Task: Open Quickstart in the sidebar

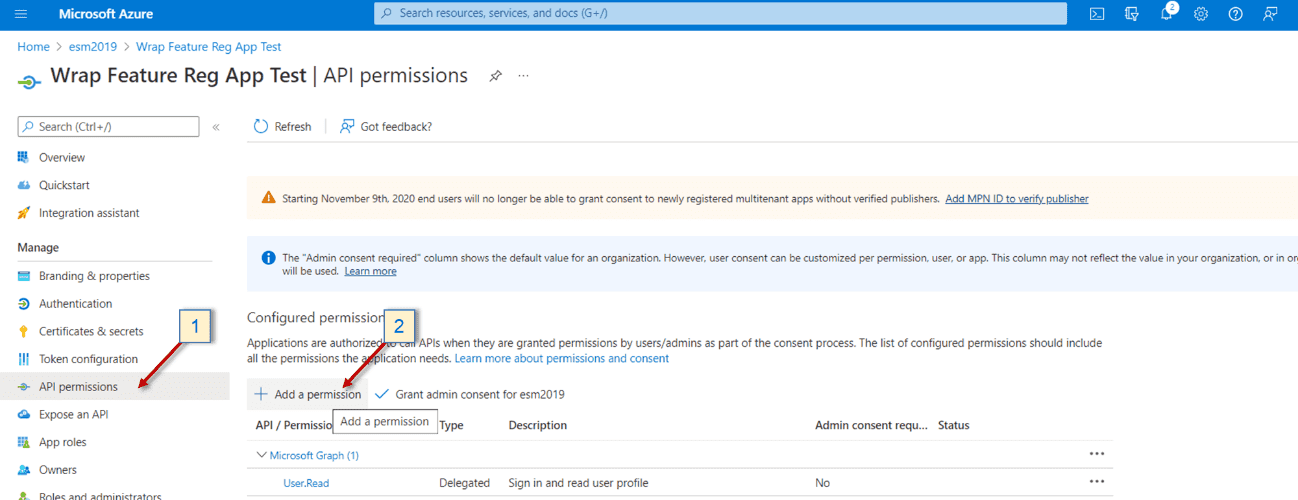Action: click(65, 185)
